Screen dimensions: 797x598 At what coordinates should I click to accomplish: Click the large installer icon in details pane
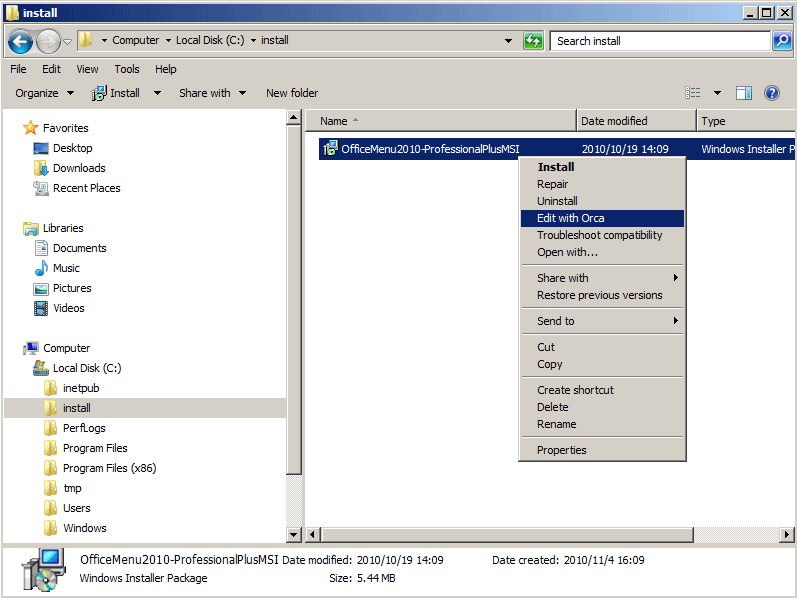pos(44,570)
